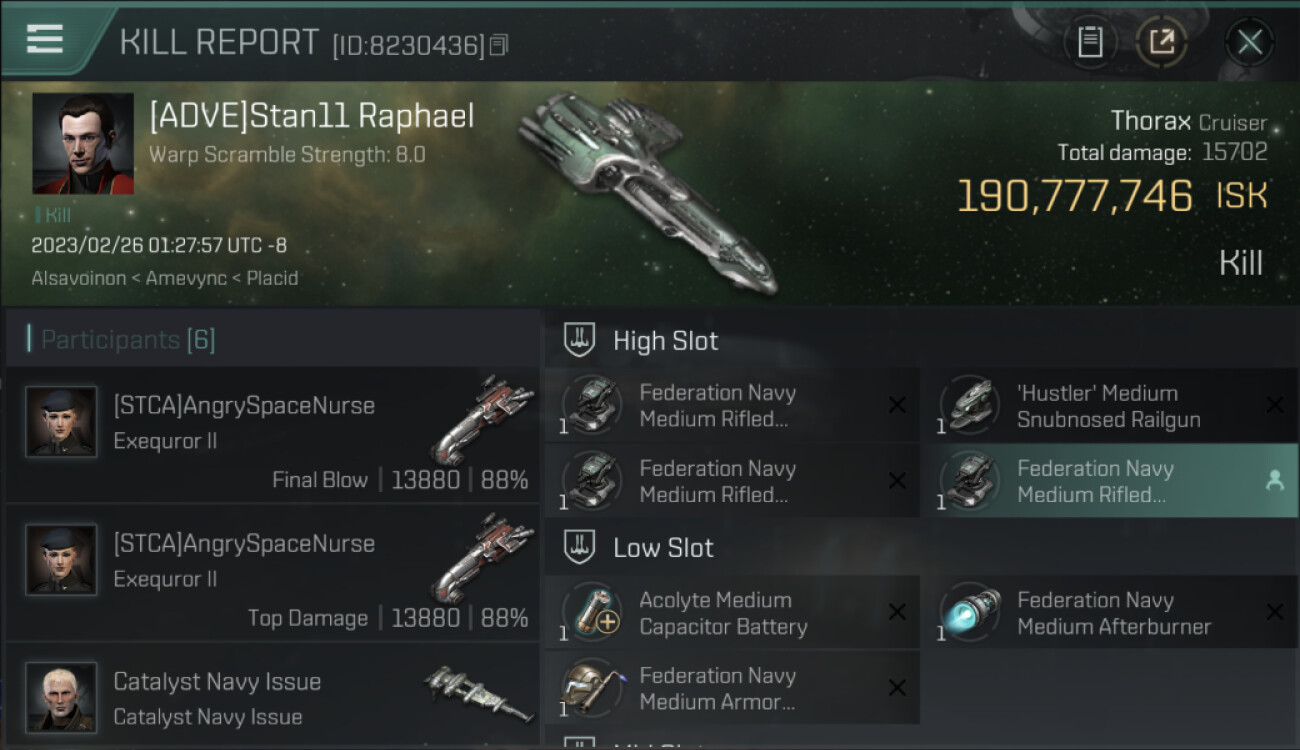Click the Federation Navy Medium Armor module icon
1300x750 pixels.
coord(591,688)
